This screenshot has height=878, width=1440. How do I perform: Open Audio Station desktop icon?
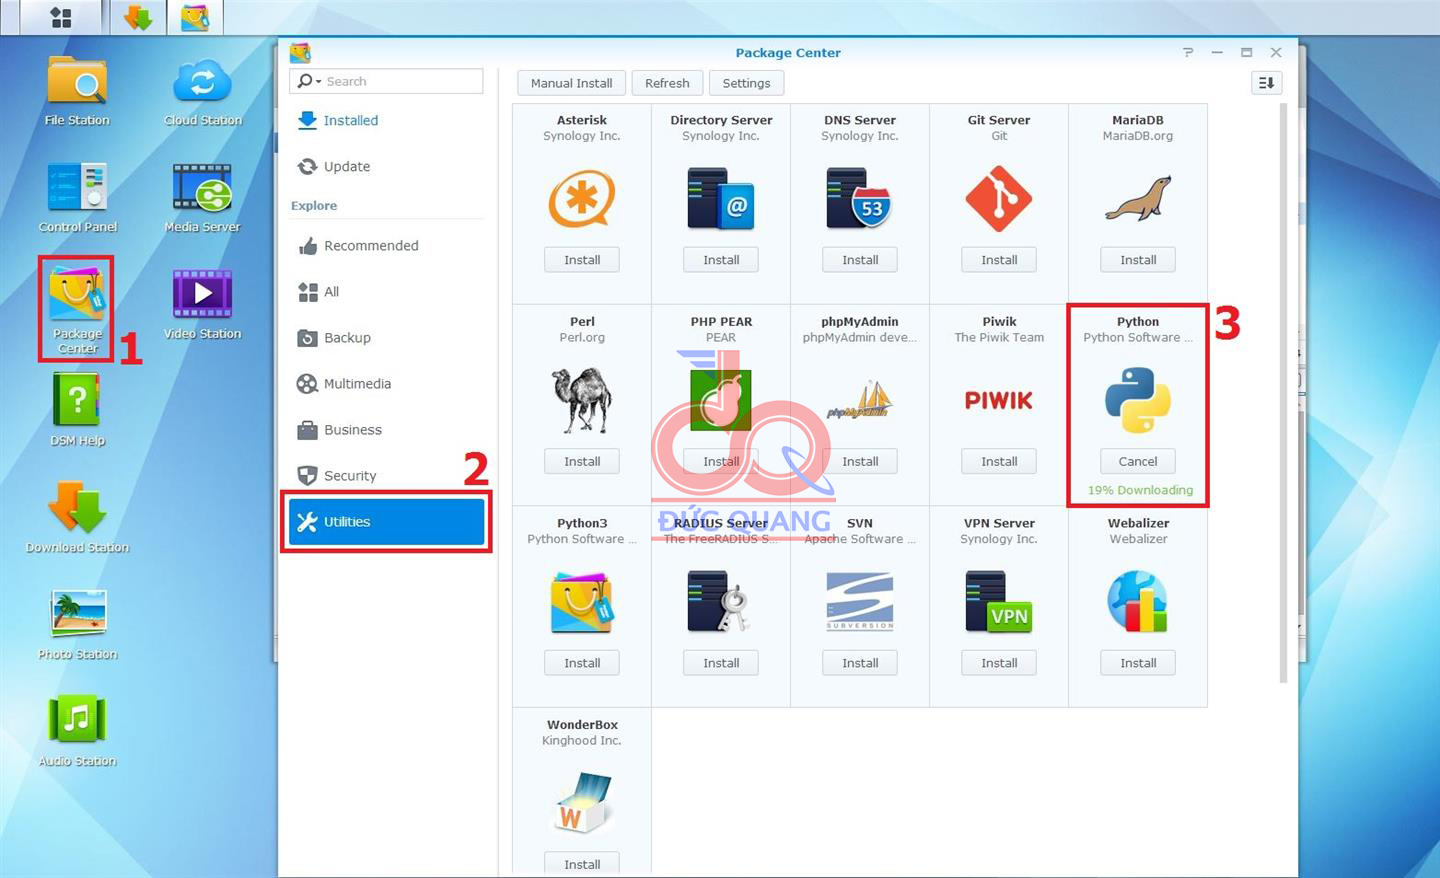[77, 731]
